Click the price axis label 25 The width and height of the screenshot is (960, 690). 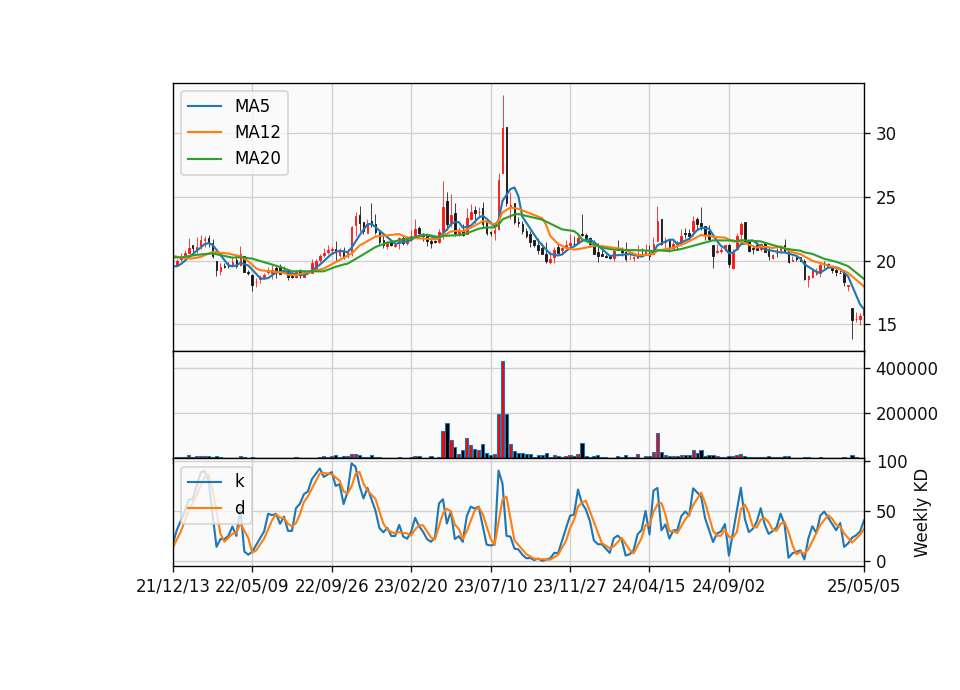click(x=886, y=198)
